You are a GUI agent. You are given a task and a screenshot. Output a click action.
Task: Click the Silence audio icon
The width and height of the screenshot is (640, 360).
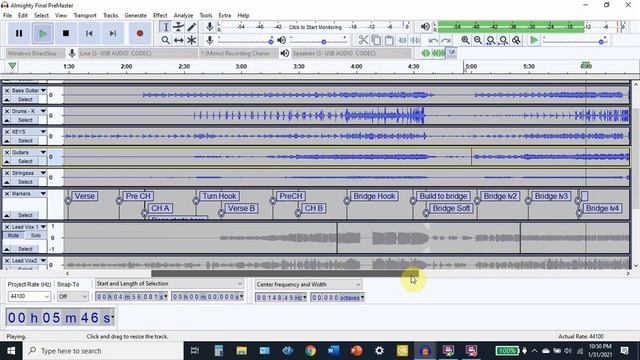pos(416,40)
